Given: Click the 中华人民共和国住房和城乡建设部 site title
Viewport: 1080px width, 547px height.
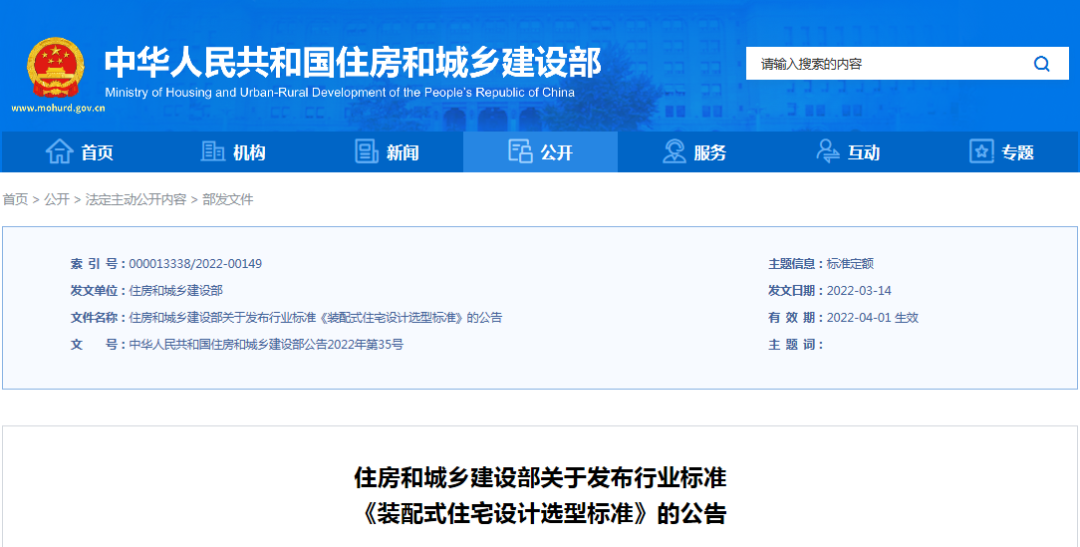Looking at the screenshot, I should (353, 63).
